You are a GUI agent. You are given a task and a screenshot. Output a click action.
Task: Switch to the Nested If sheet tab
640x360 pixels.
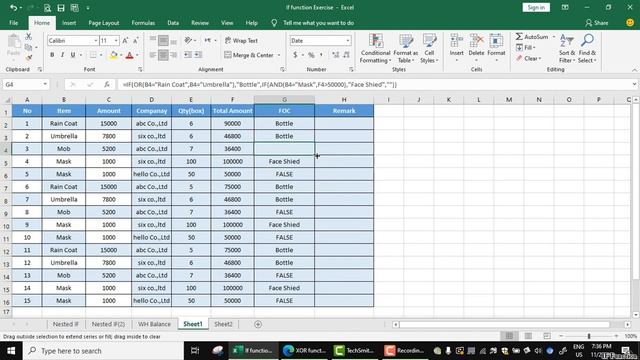tap(65, 324)
